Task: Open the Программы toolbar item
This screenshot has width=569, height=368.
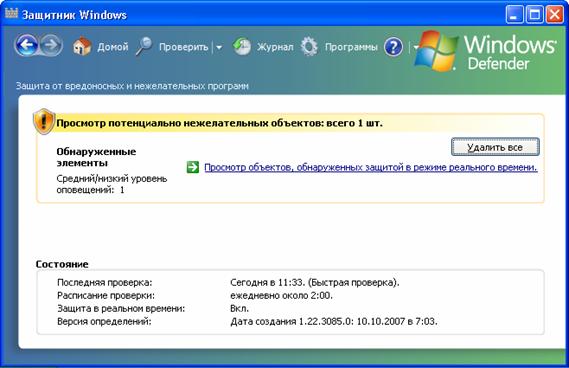Action: 351,47
